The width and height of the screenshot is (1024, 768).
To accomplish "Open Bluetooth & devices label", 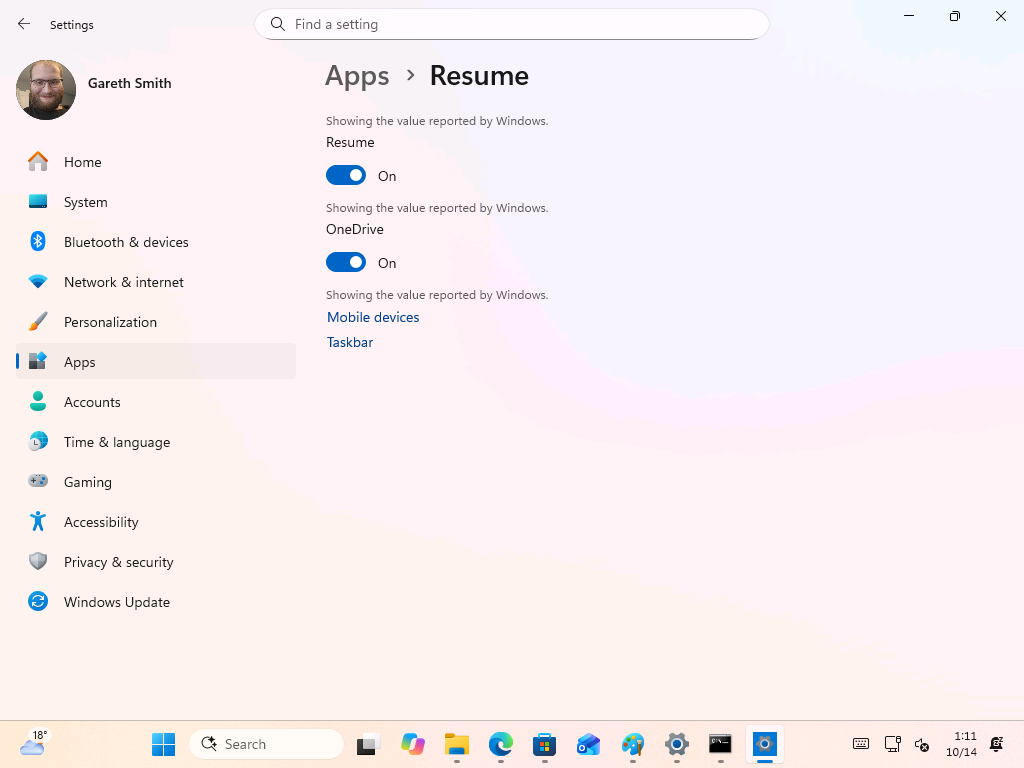I will pos(126,242).
